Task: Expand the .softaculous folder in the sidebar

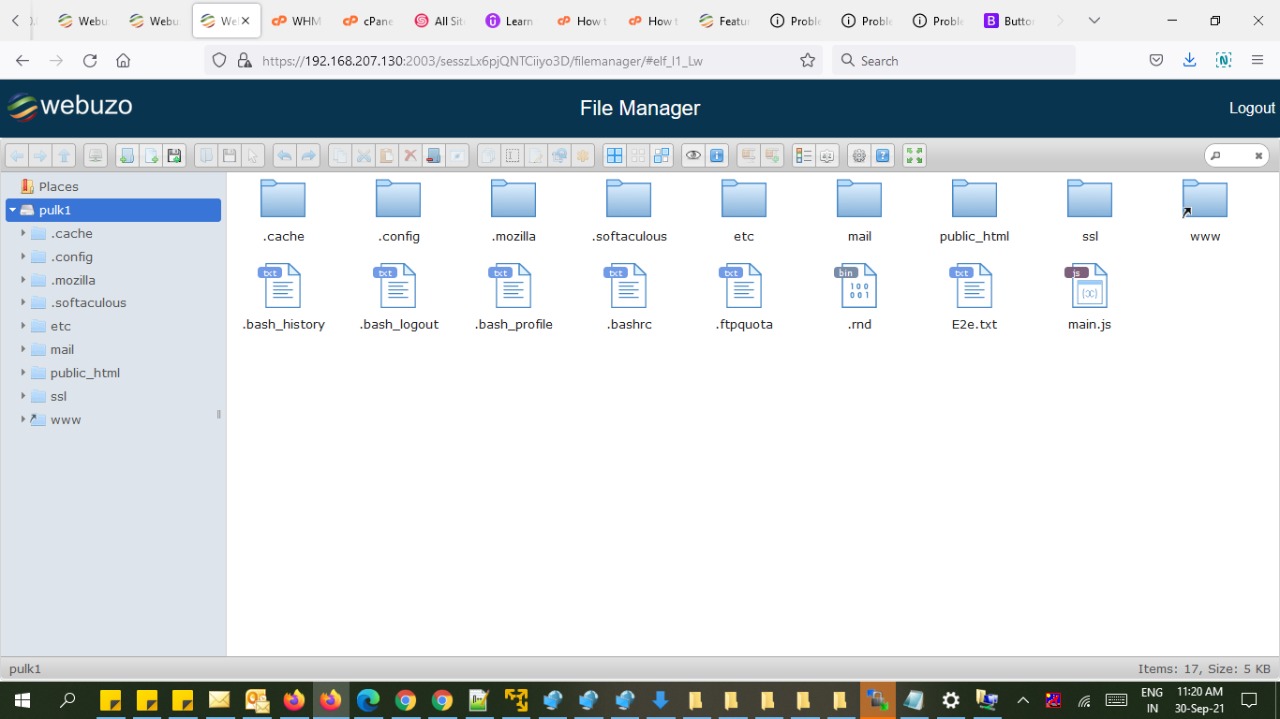Action: pyautogui.click(x=24, y=302)
